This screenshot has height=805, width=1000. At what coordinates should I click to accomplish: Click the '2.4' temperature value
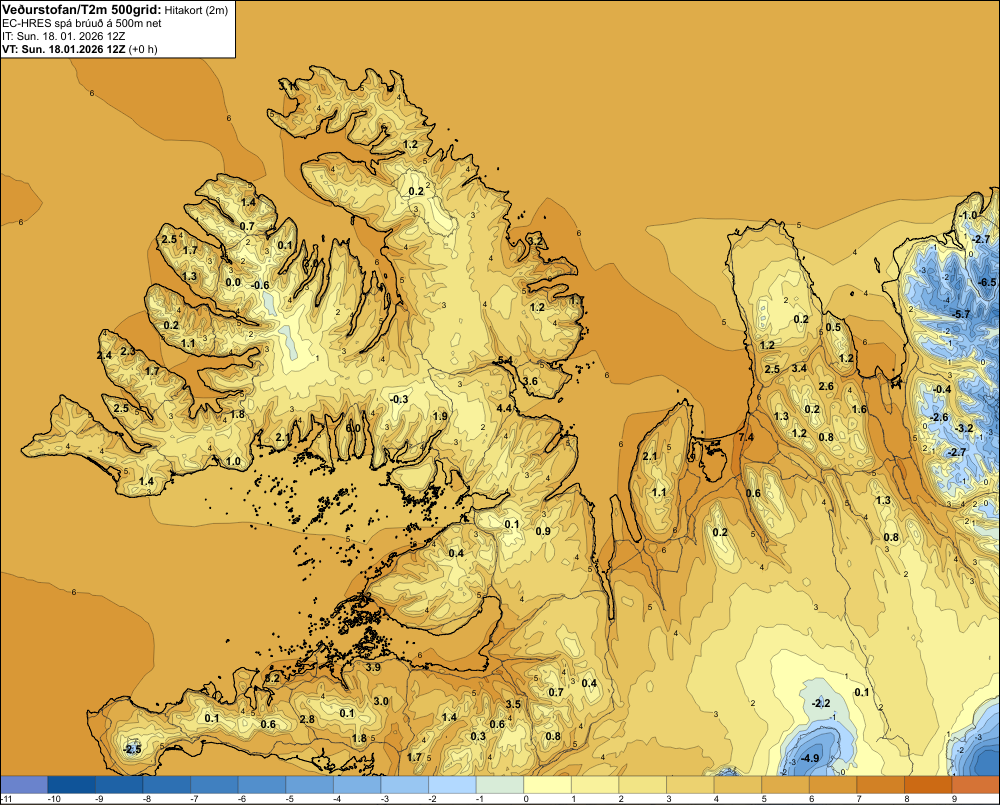point(104,355)
